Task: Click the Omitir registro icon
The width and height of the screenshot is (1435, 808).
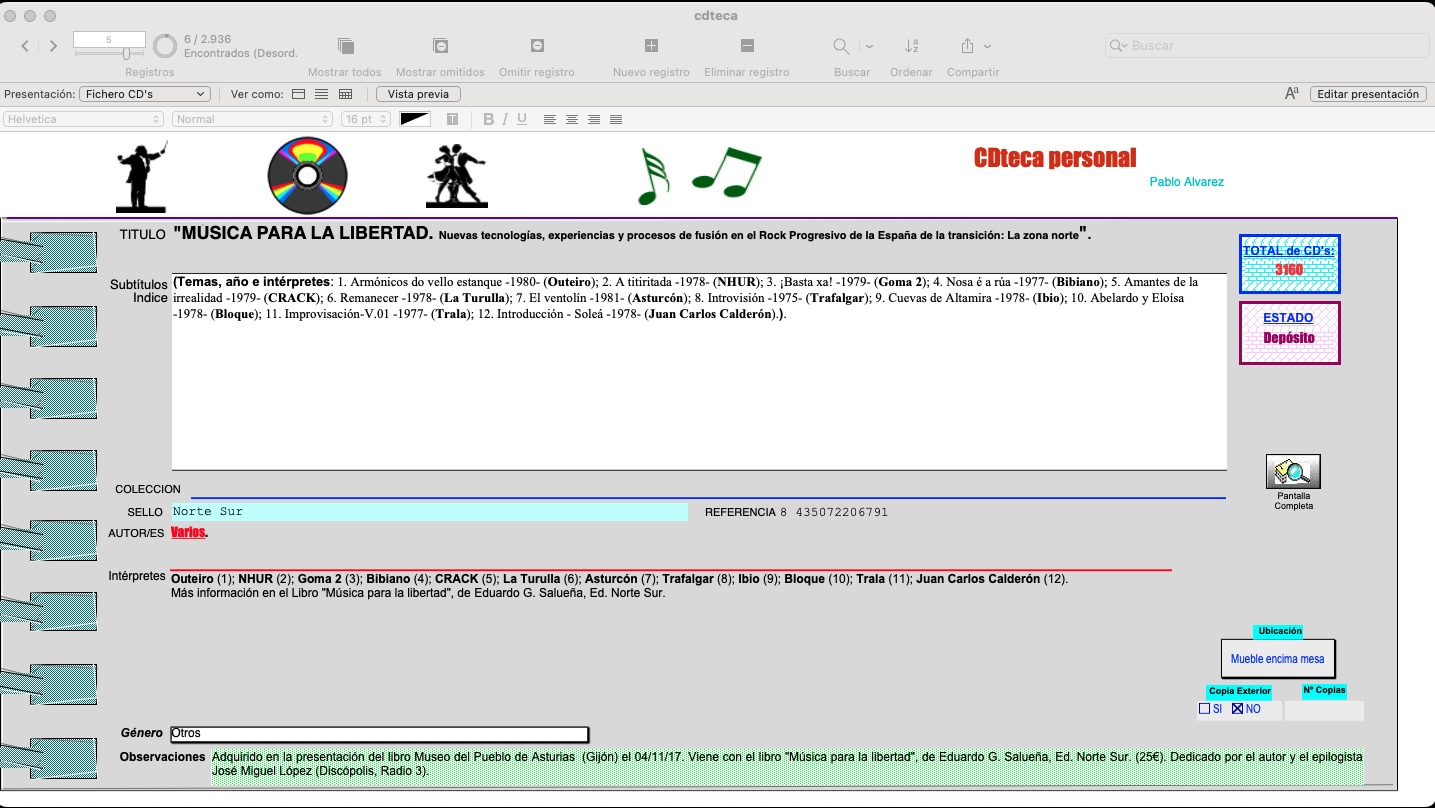Action: (537, 46)
